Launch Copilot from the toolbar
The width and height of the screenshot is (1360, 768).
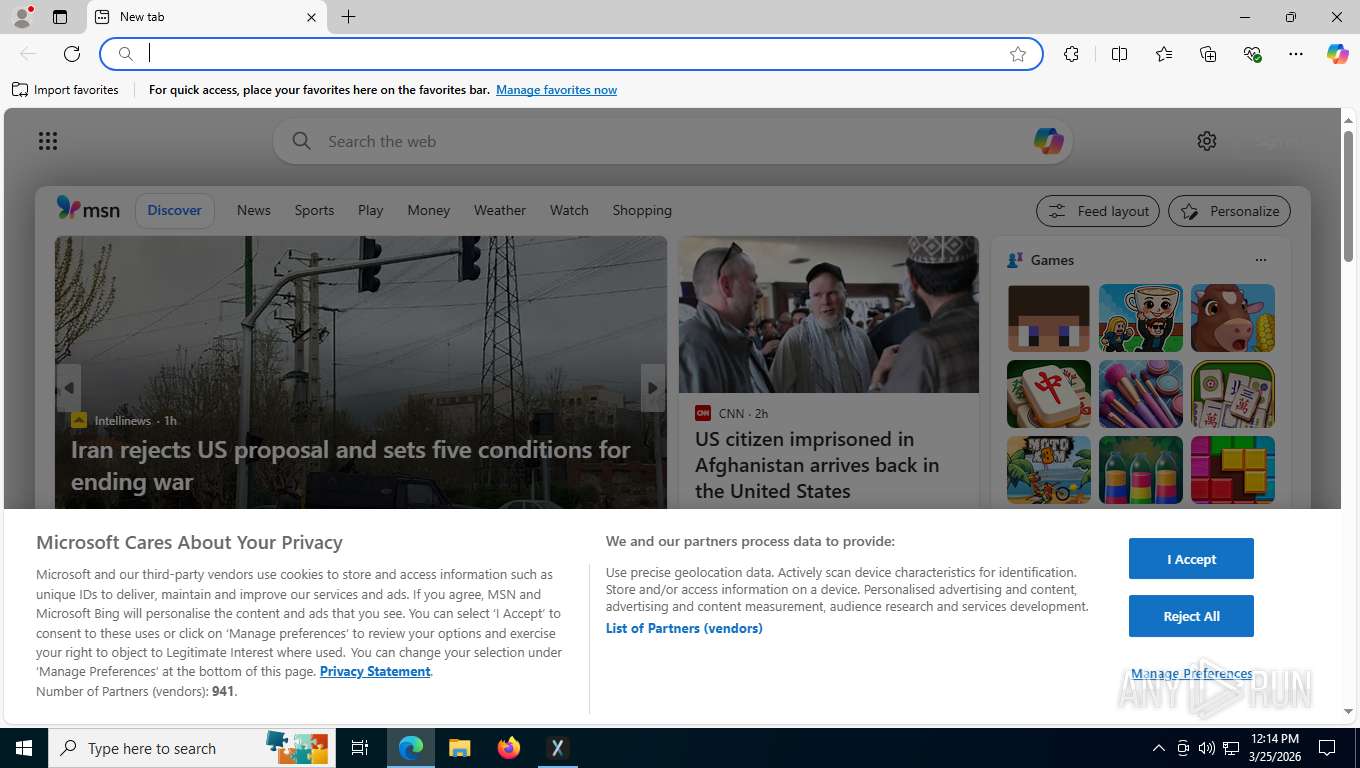coord(1338,54)
